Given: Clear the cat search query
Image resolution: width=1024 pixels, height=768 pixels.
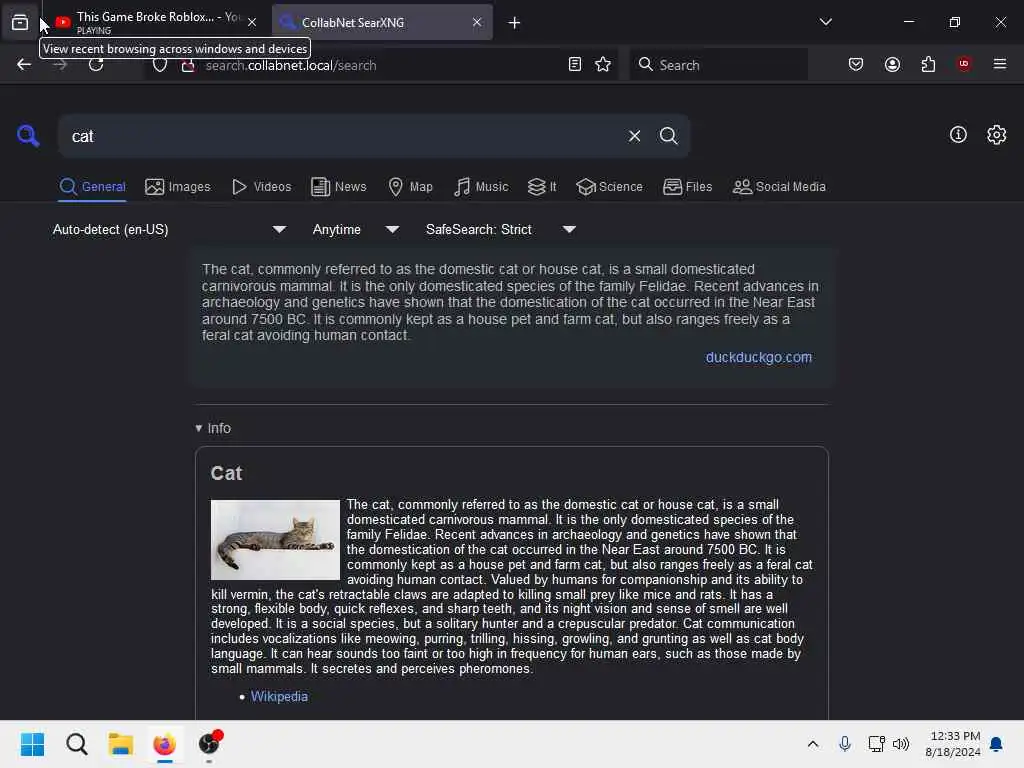Looking at the screenshot, I should [634, 136].
